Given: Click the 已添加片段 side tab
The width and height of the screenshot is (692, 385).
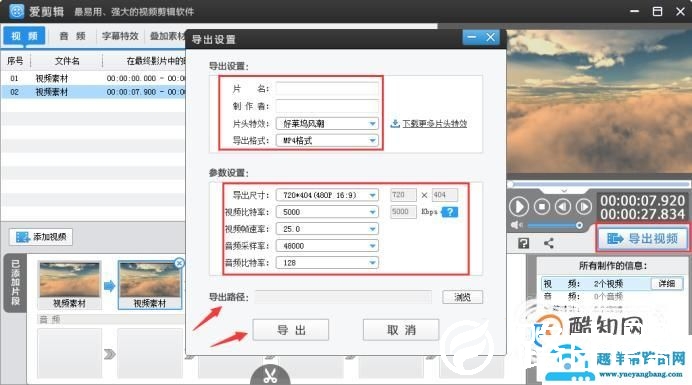Looking at the screenshot, I should coord(15,283).
